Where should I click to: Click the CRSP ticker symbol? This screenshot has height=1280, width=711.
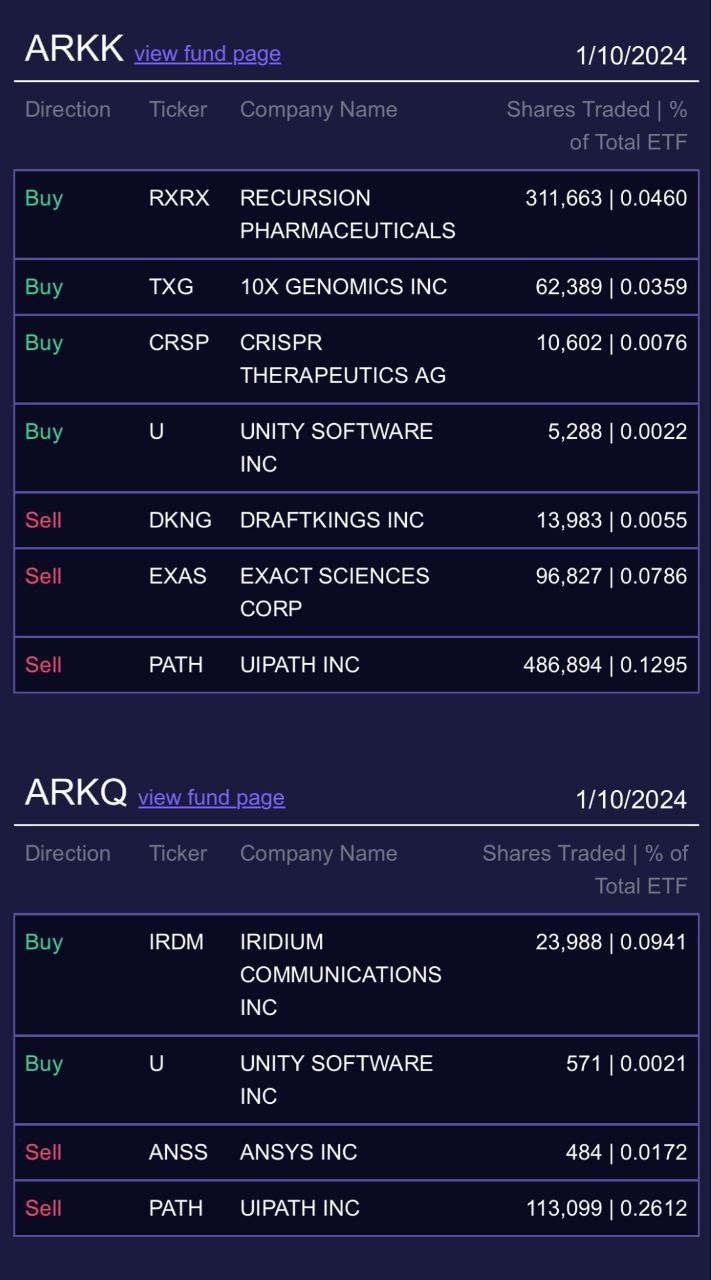click(x=179, y=343)
